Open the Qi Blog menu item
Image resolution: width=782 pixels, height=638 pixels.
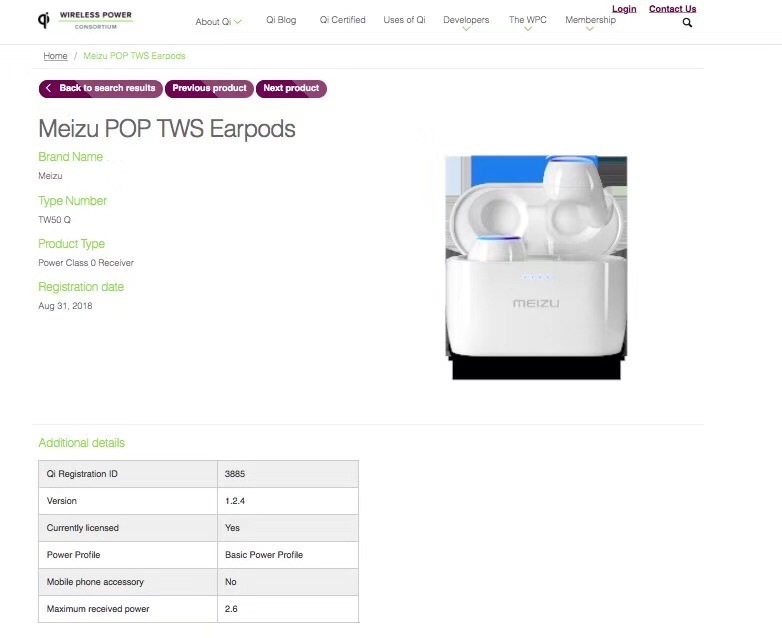coord(281,20)
